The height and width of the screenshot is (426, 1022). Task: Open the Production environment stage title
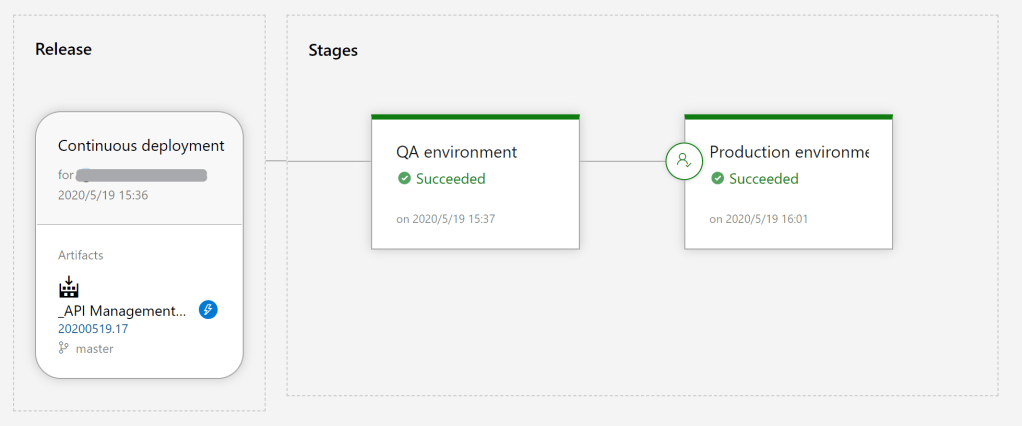(x=788, y=152)
